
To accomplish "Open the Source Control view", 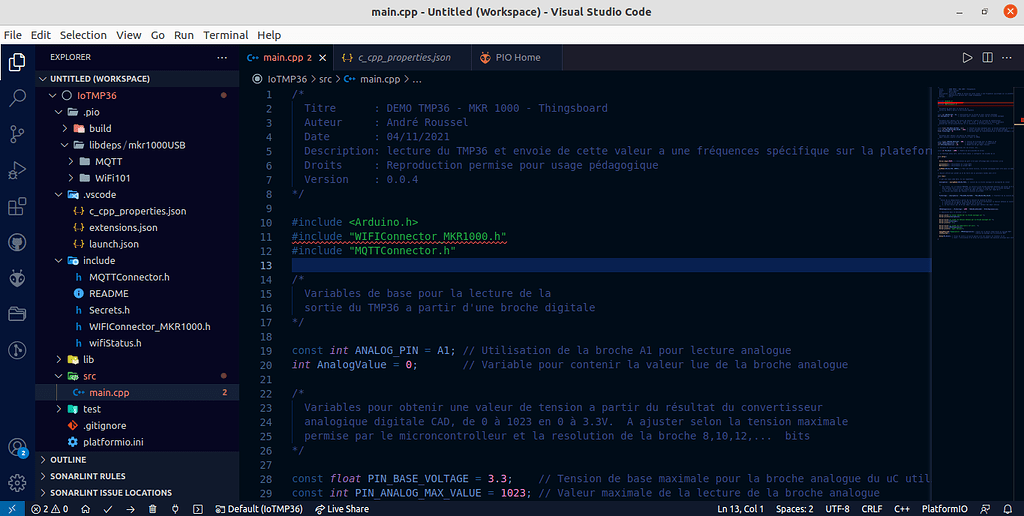I will coord(17,135).
